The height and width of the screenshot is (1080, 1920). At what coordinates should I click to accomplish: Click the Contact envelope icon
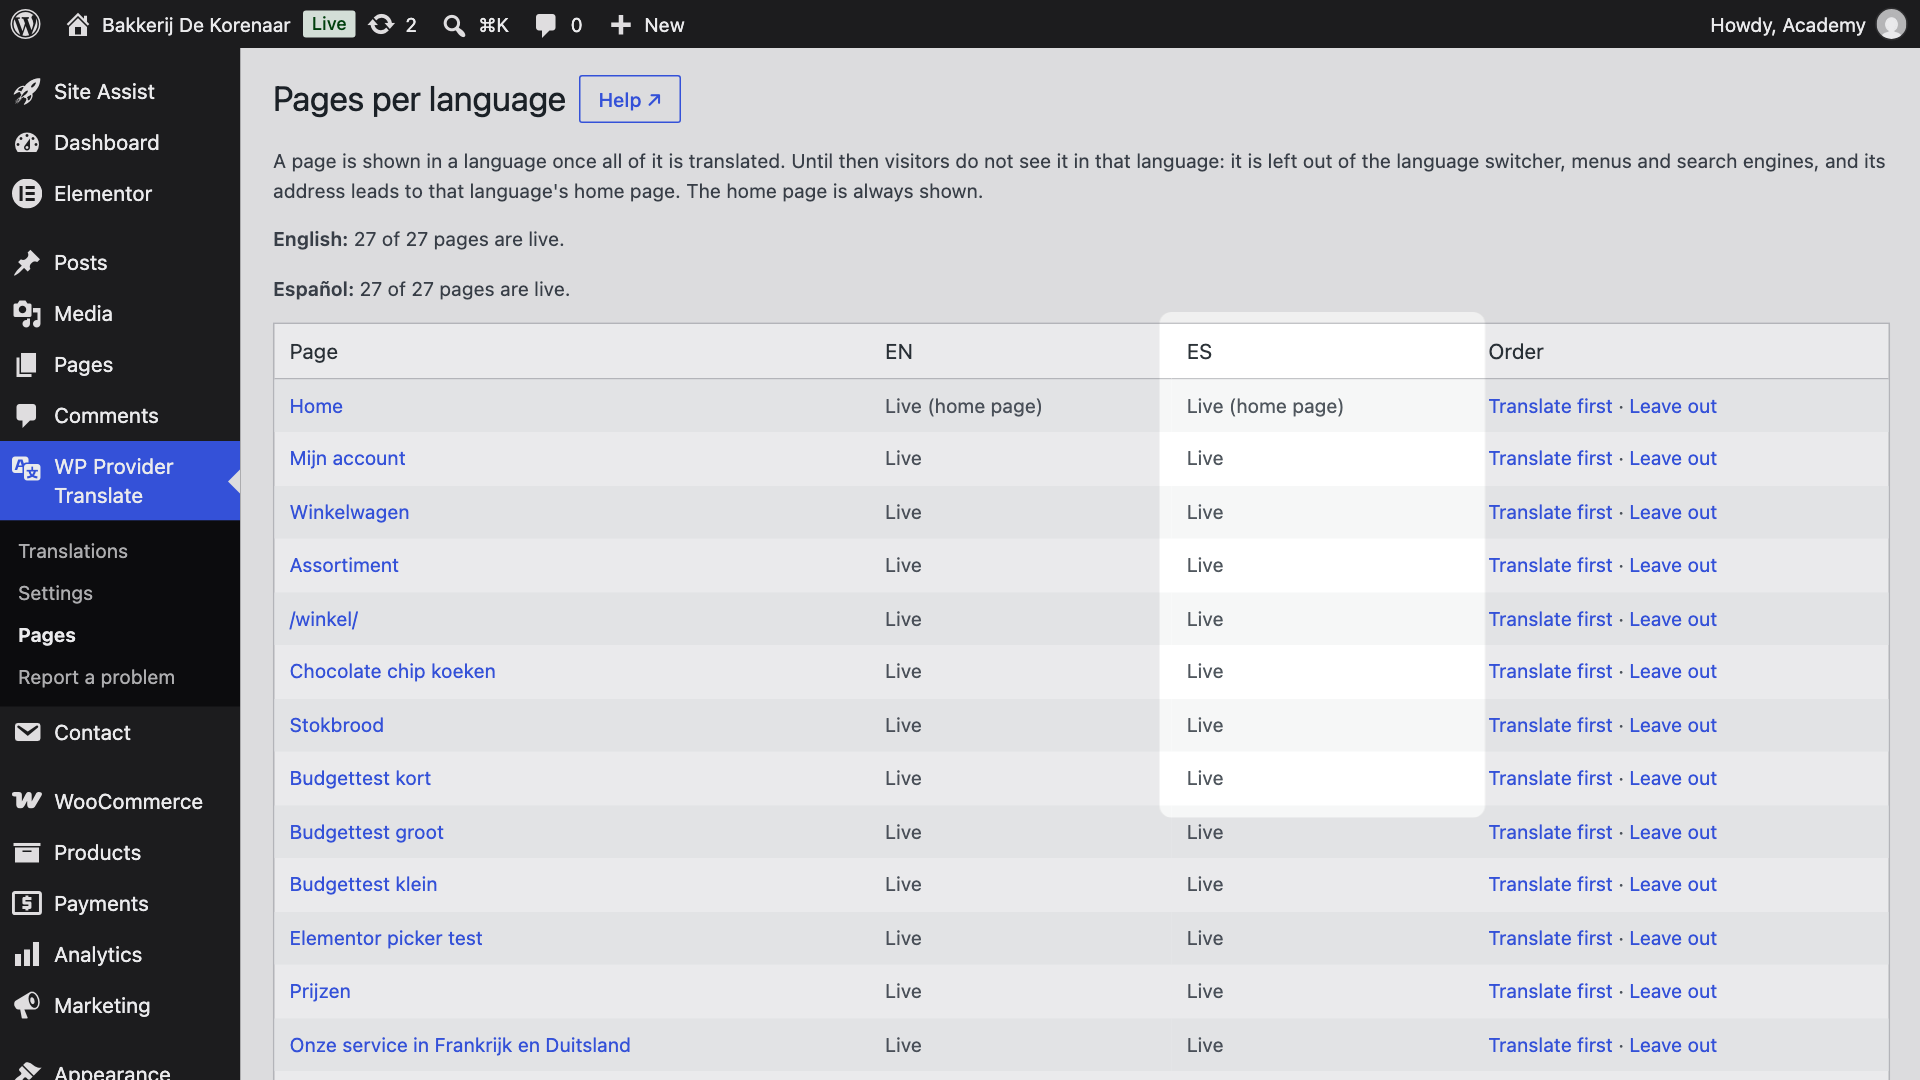pos(27,733)
